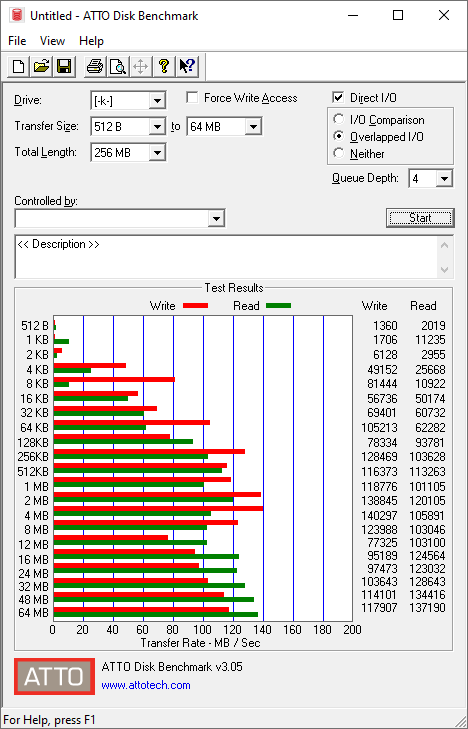468x729 pixels.
Task: Click the 1 KB read value 11235
Action: pos(430,340)
